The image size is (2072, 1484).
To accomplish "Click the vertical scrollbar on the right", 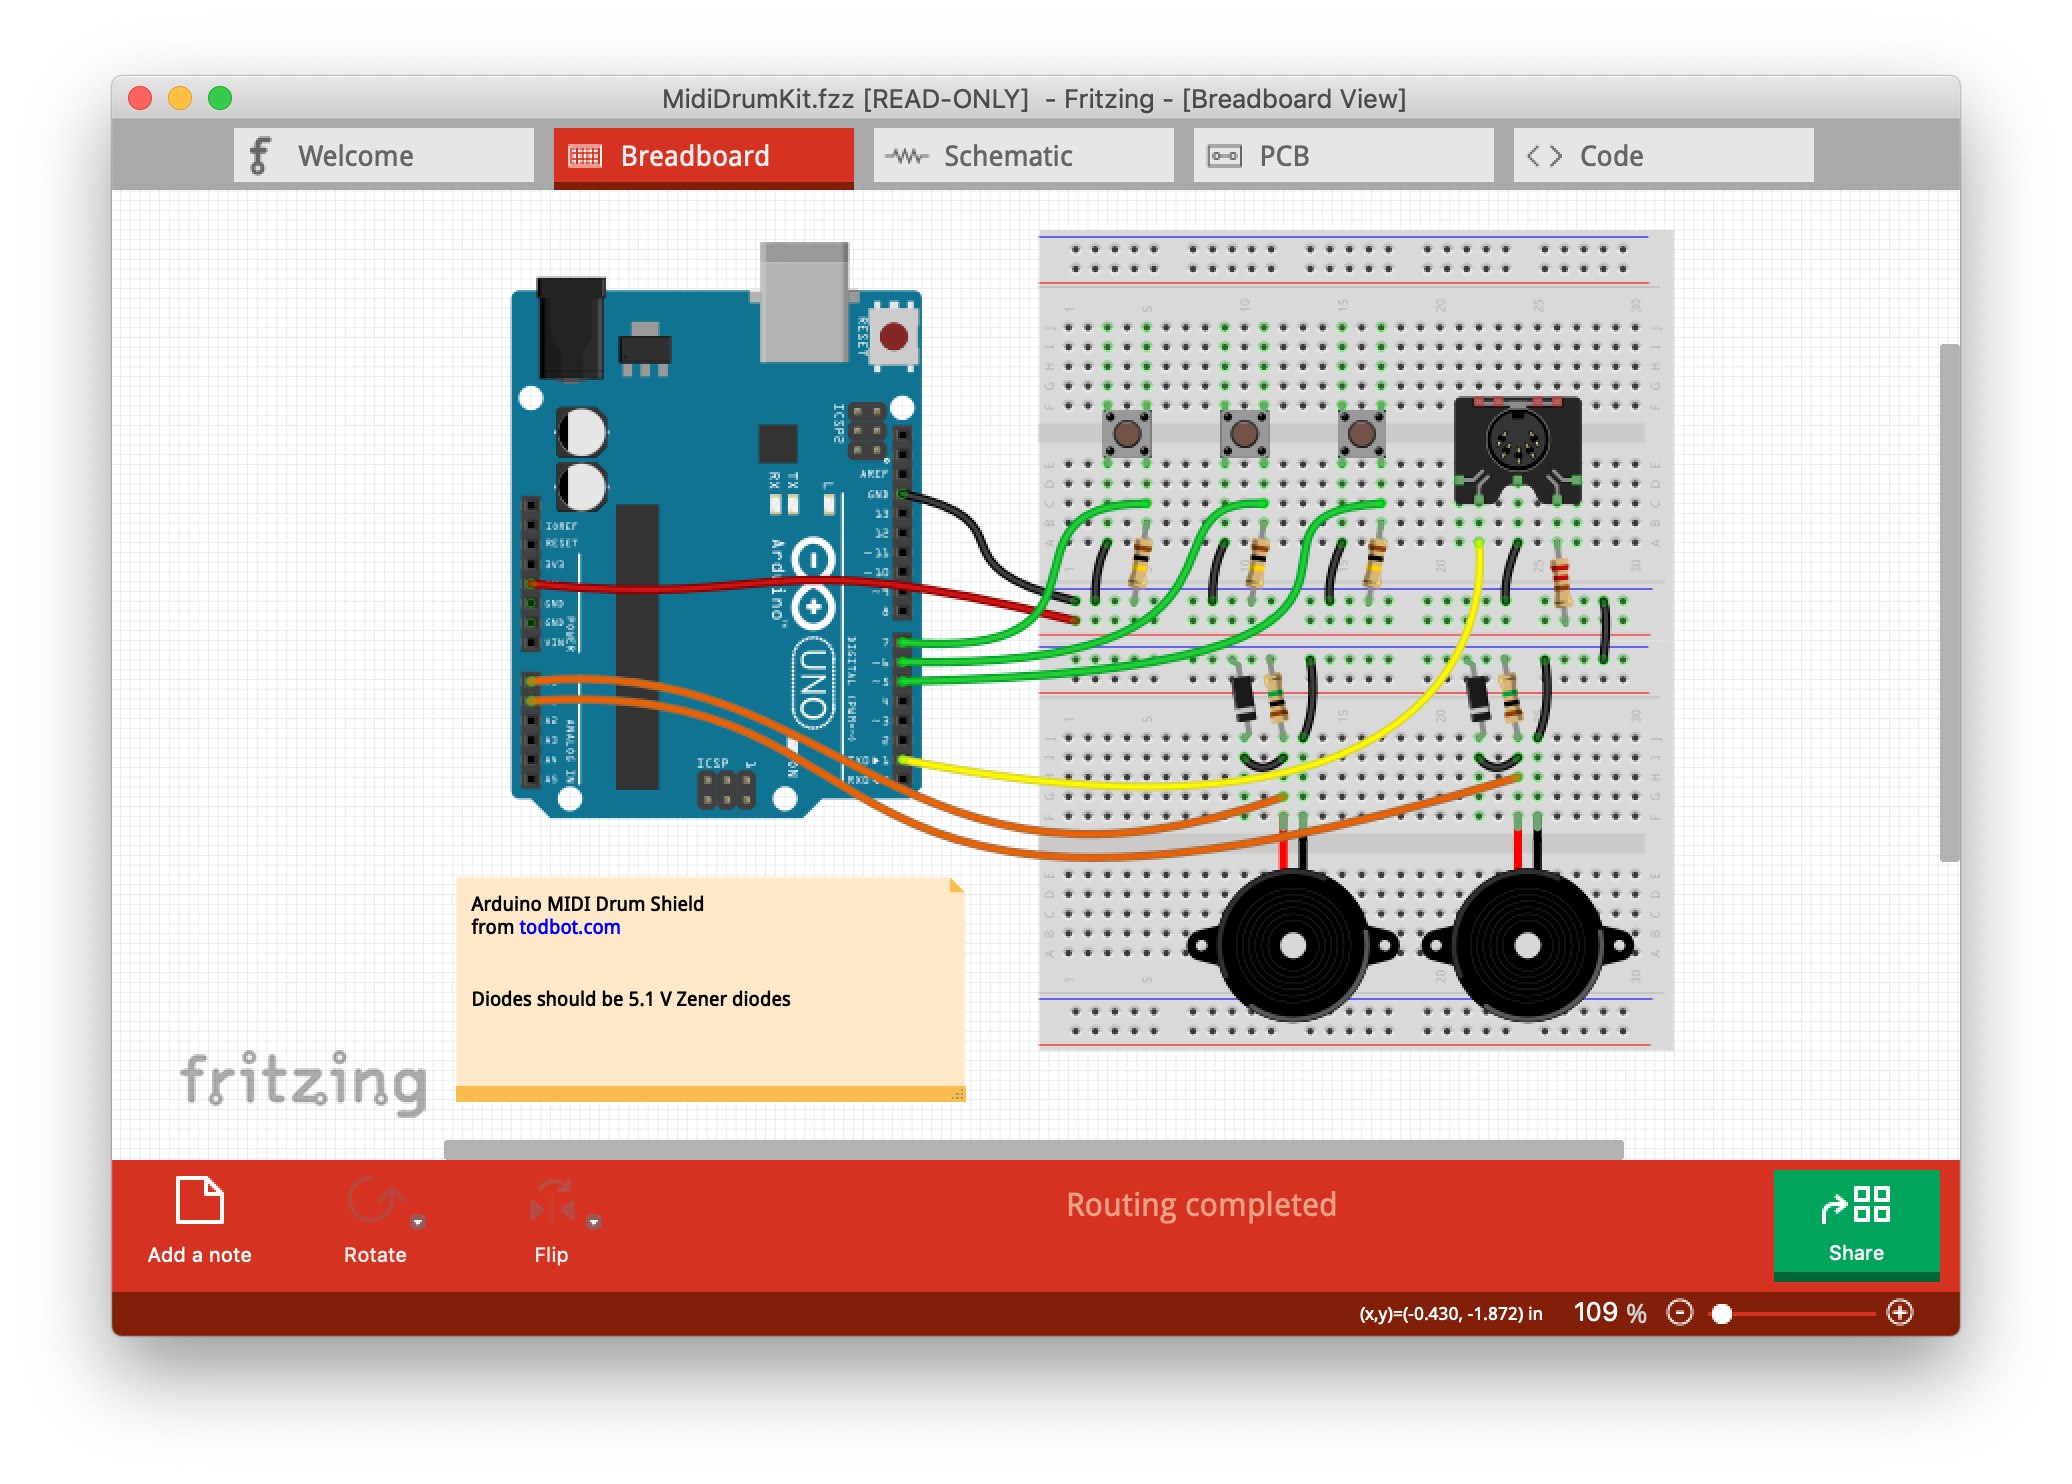I will point(1949,602).
